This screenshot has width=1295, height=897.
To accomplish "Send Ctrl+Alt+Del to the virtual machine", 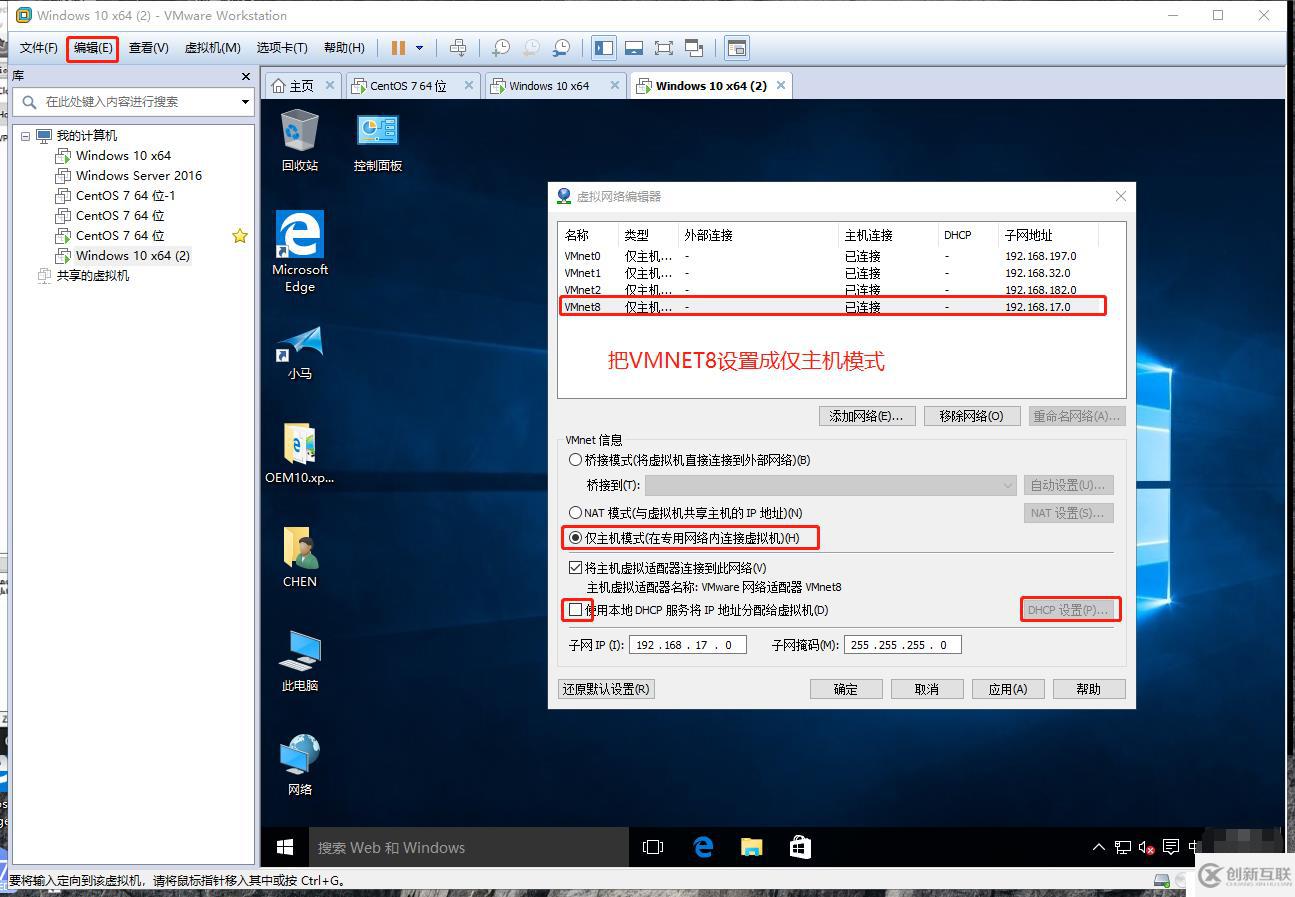I will point(458,48).
